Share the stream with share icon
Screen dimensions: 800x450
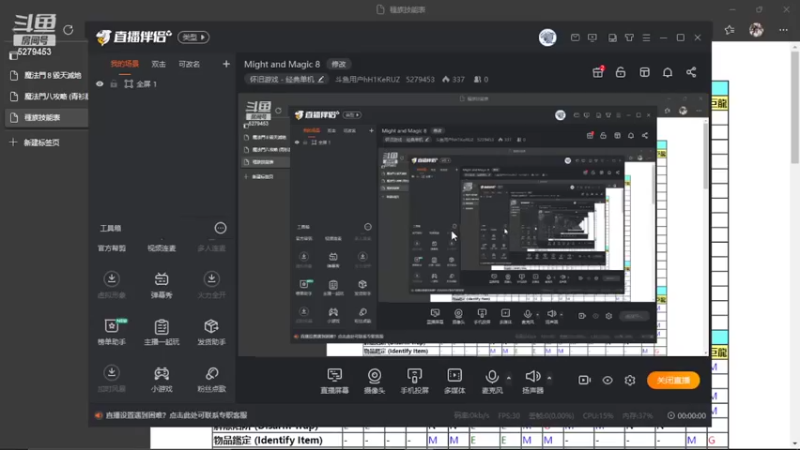click(x=691, y=72)
